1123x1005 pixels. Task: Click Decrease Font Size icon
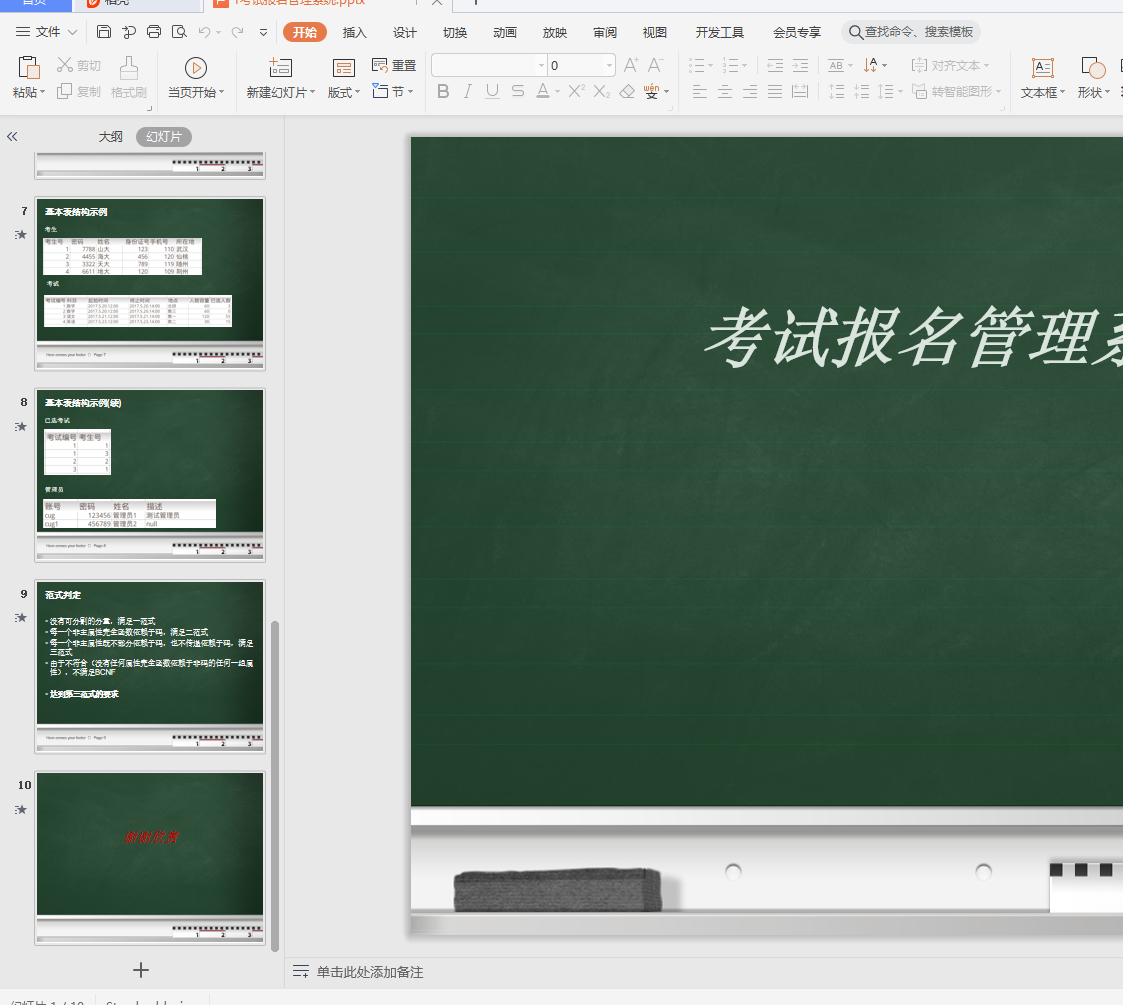pos(655,65)
